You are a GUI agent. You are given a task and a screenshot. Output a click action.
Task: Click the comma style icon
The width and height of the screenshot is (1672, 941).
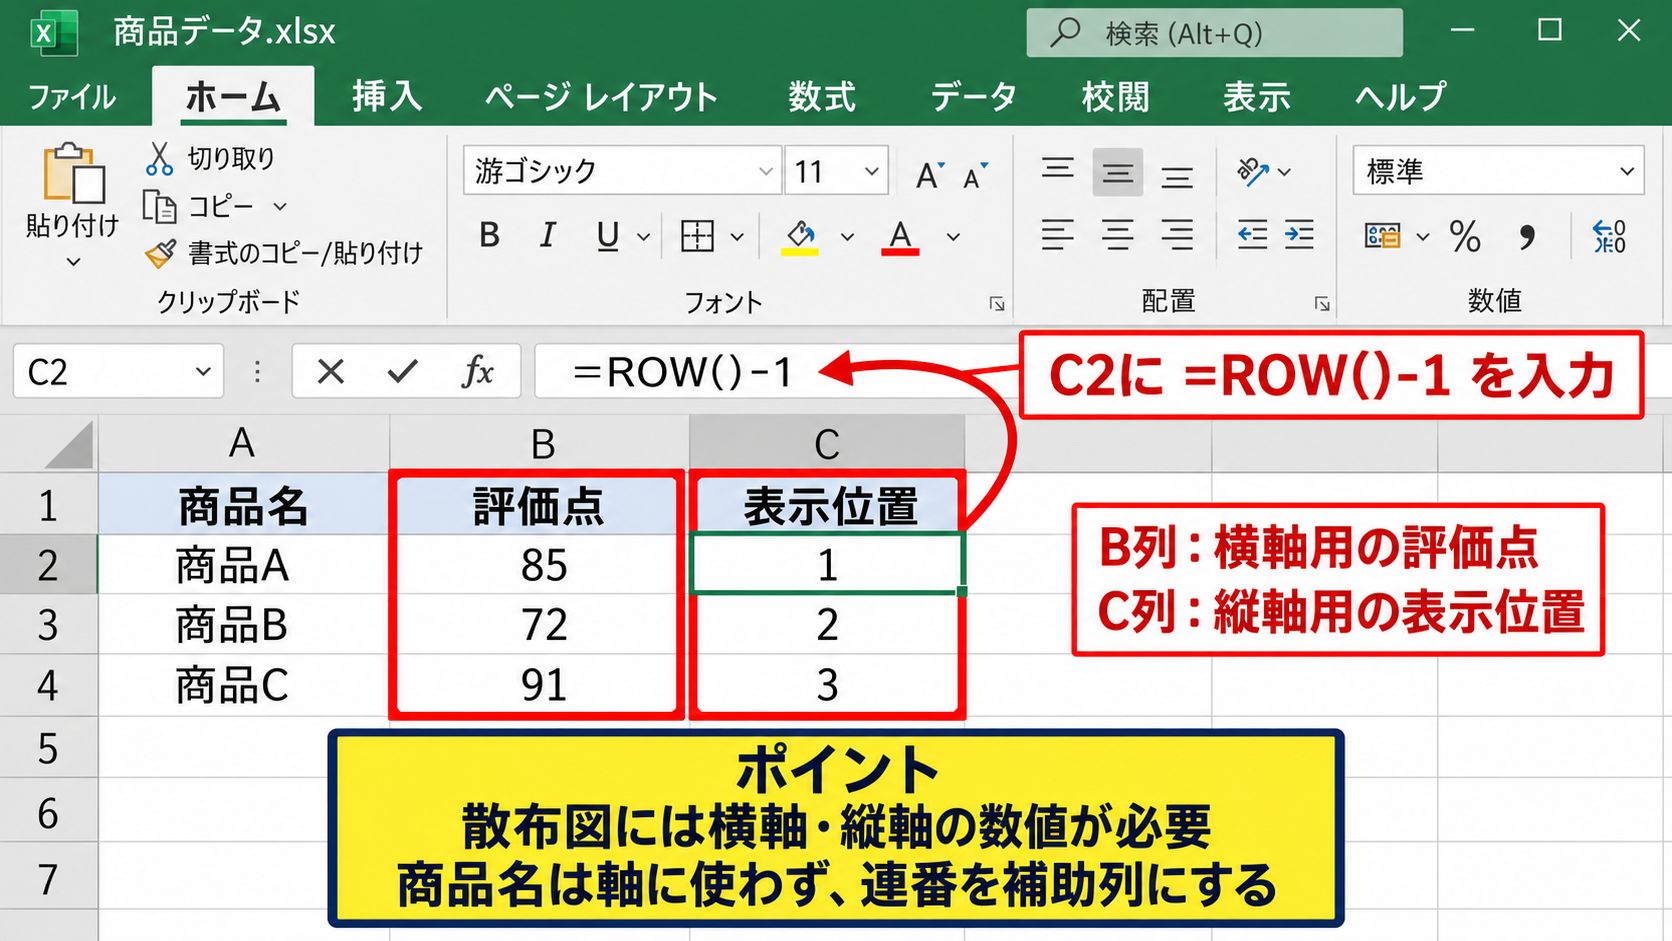(x=1526, y=237)
